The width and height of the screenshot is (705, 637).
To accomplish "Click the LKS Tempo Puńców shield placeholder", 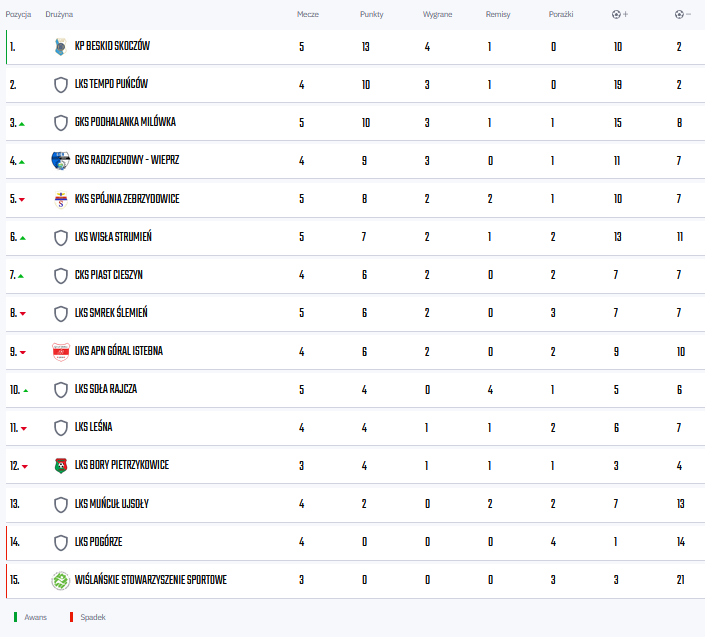I will pos(61,85).
